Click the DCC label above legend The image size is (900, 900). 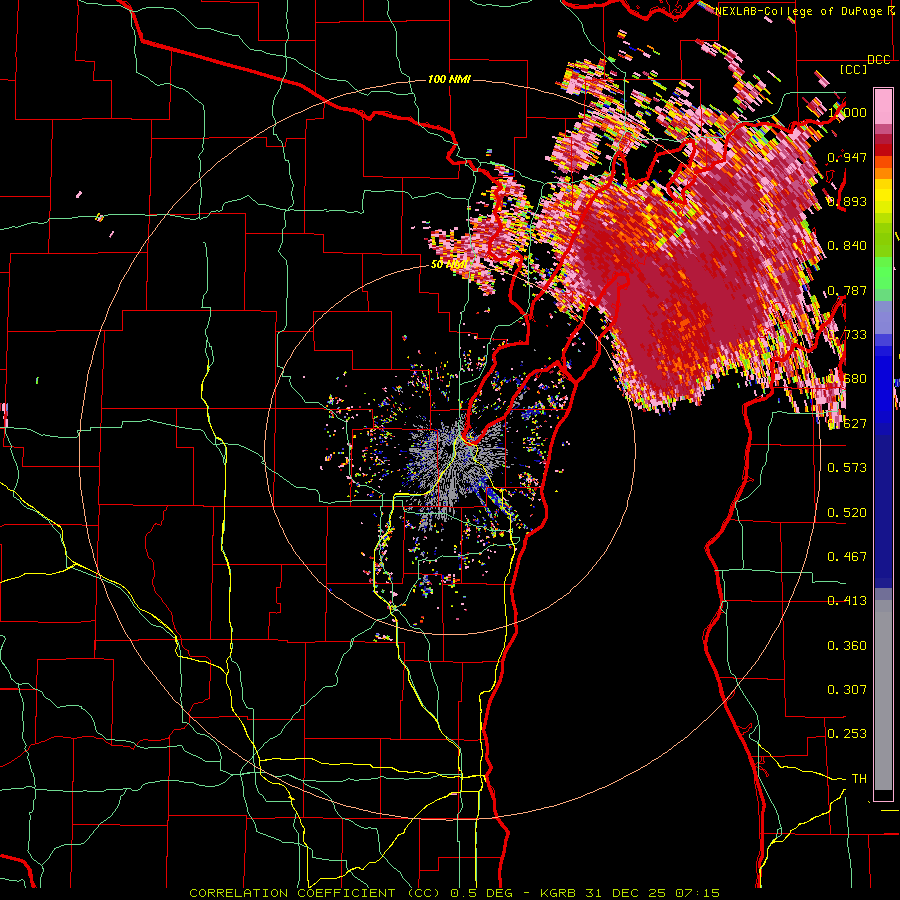click(x=879, y=60)
